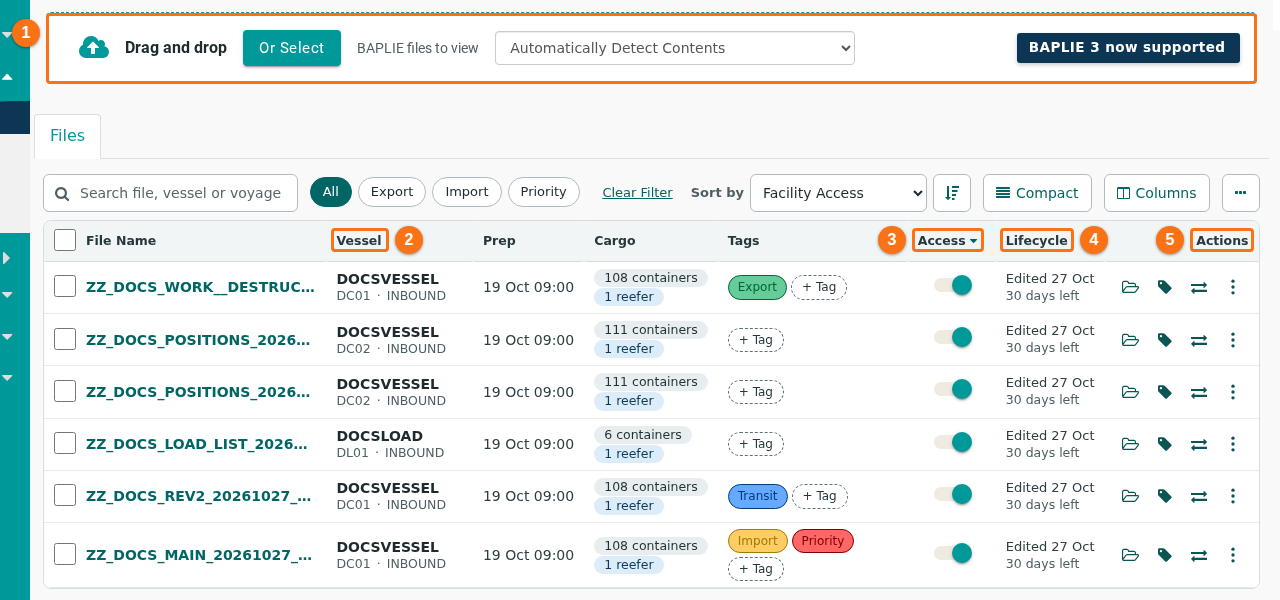Click the DOCSLOAD vessel name
Screen dimensions: 1280x600
[x=380, y=436]
